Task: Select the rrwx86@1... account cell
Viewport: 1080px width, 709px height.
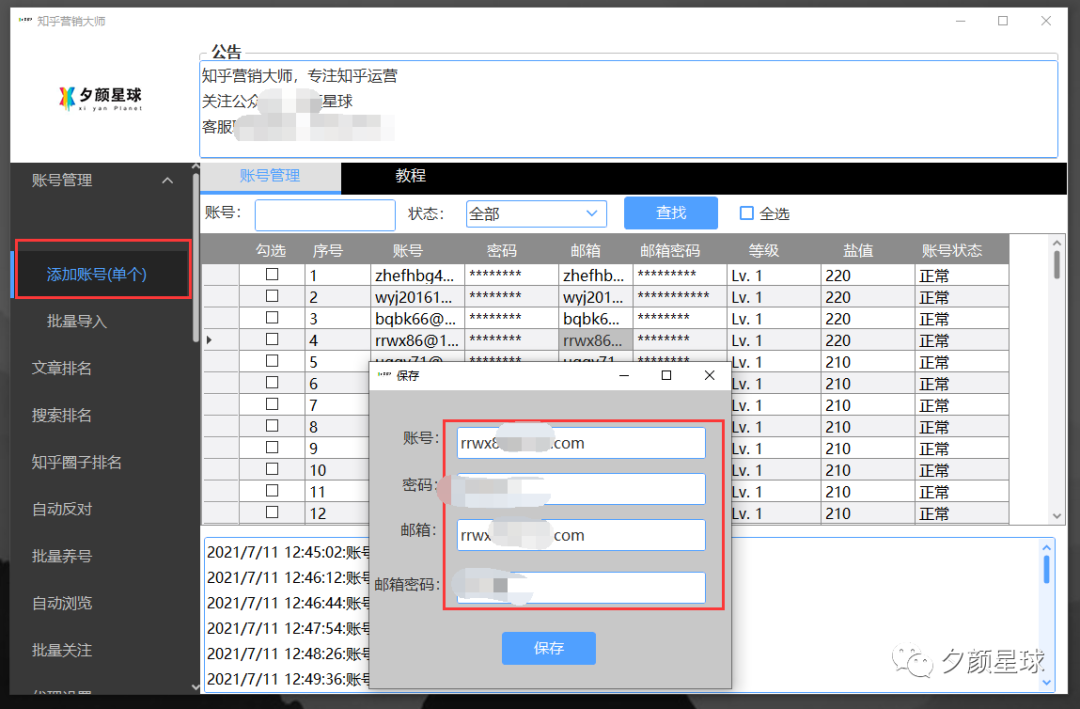Action: point(417,340)
